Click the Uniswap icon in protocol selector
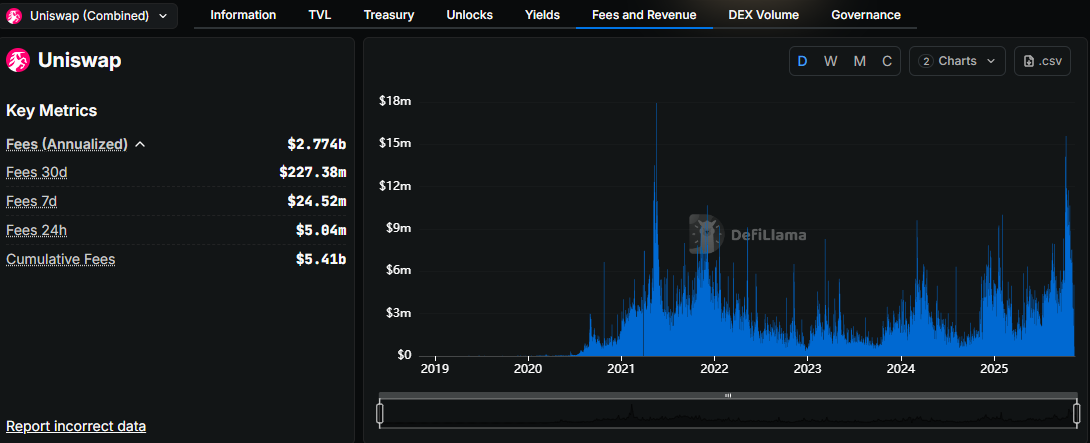The width and height of the screenshot is (1090, 443). 15,16
